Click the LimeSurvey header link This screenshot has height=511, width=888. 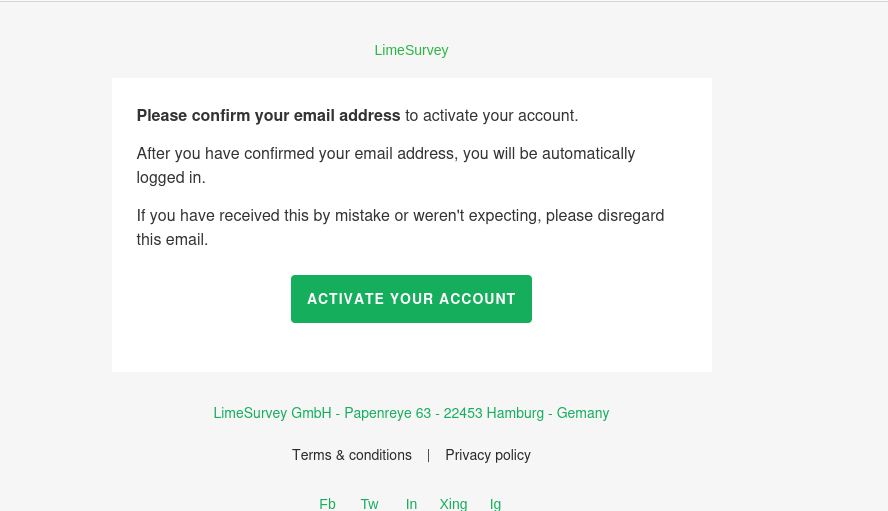pyautogui.click(x=411, y=50)
